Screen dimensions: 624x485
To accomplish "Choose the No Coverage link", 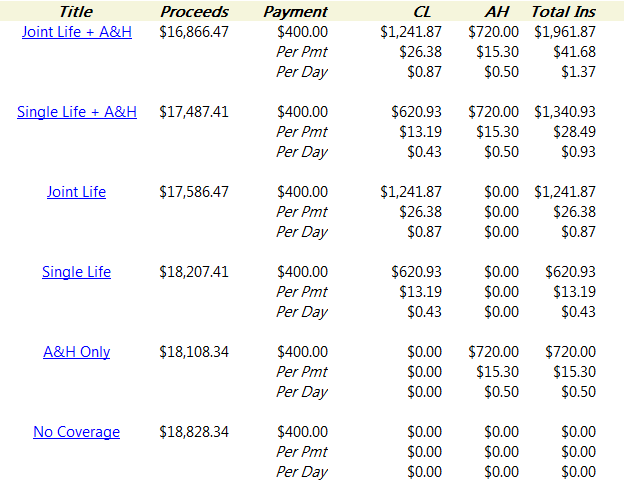I will pyautogui.click(x=76, y=432).
